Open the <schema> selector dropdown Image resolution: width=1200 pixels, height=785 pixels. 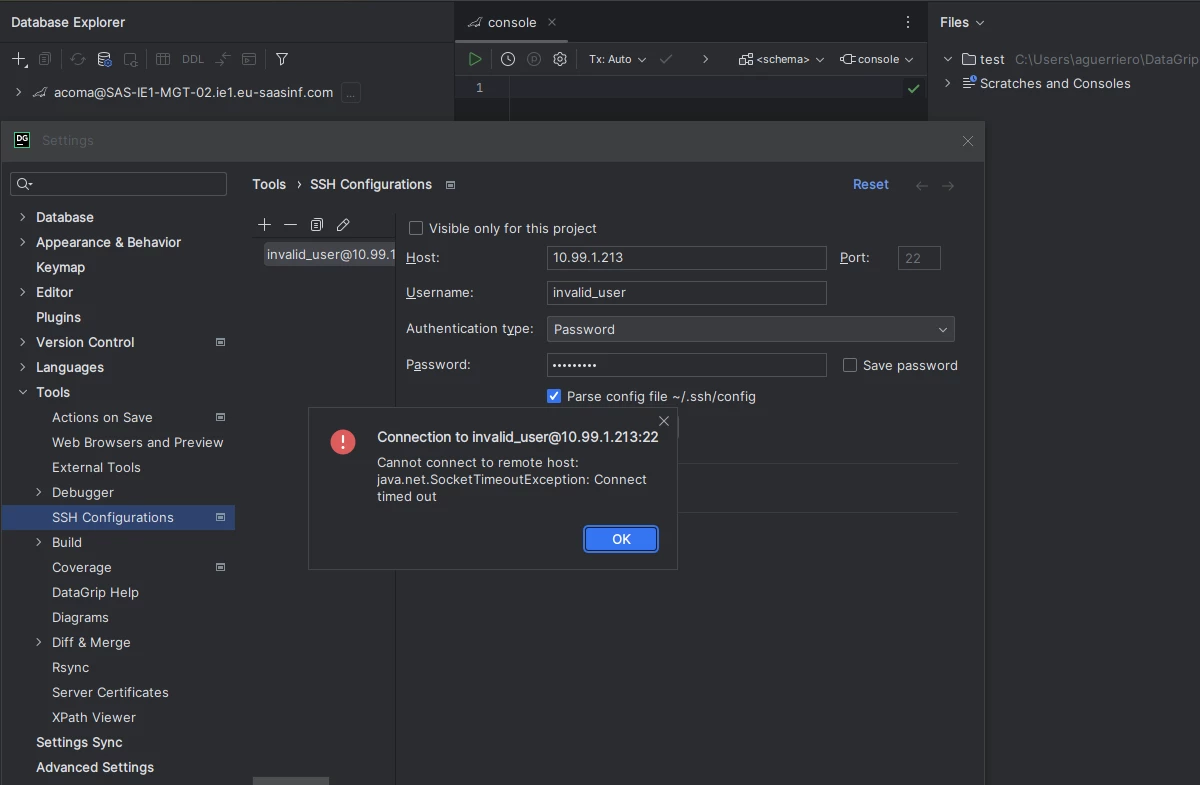(x=782, y=59)
